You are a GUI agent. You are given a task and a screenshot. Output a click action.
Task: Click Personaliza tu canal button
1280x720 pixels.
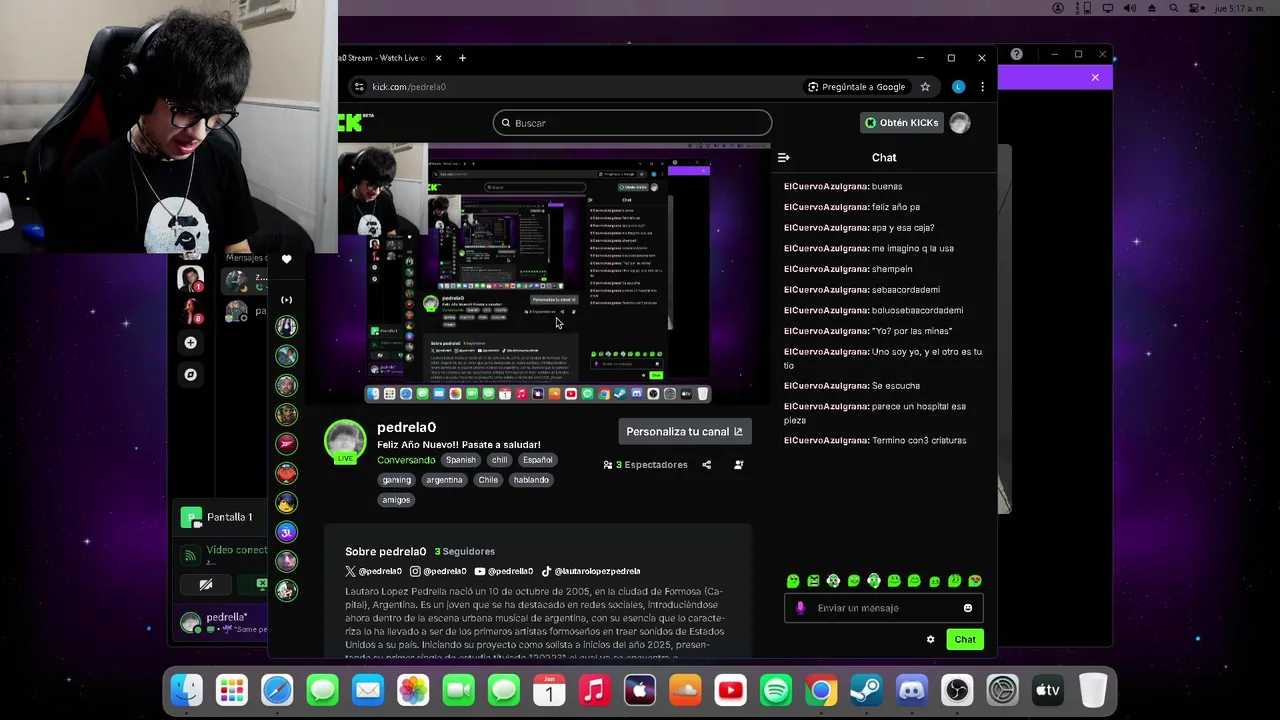(x=685, y=432)
